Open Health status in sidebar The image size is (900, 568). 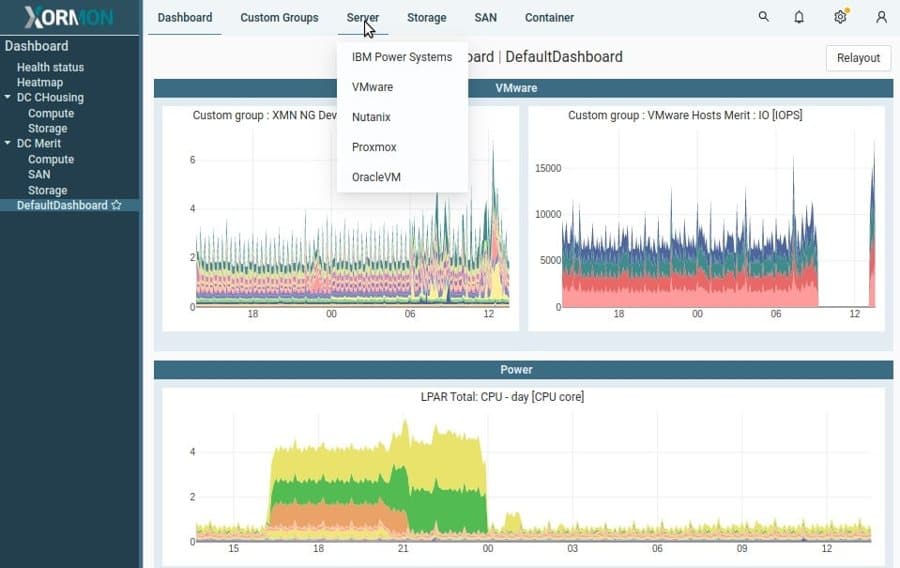point(51,67)
